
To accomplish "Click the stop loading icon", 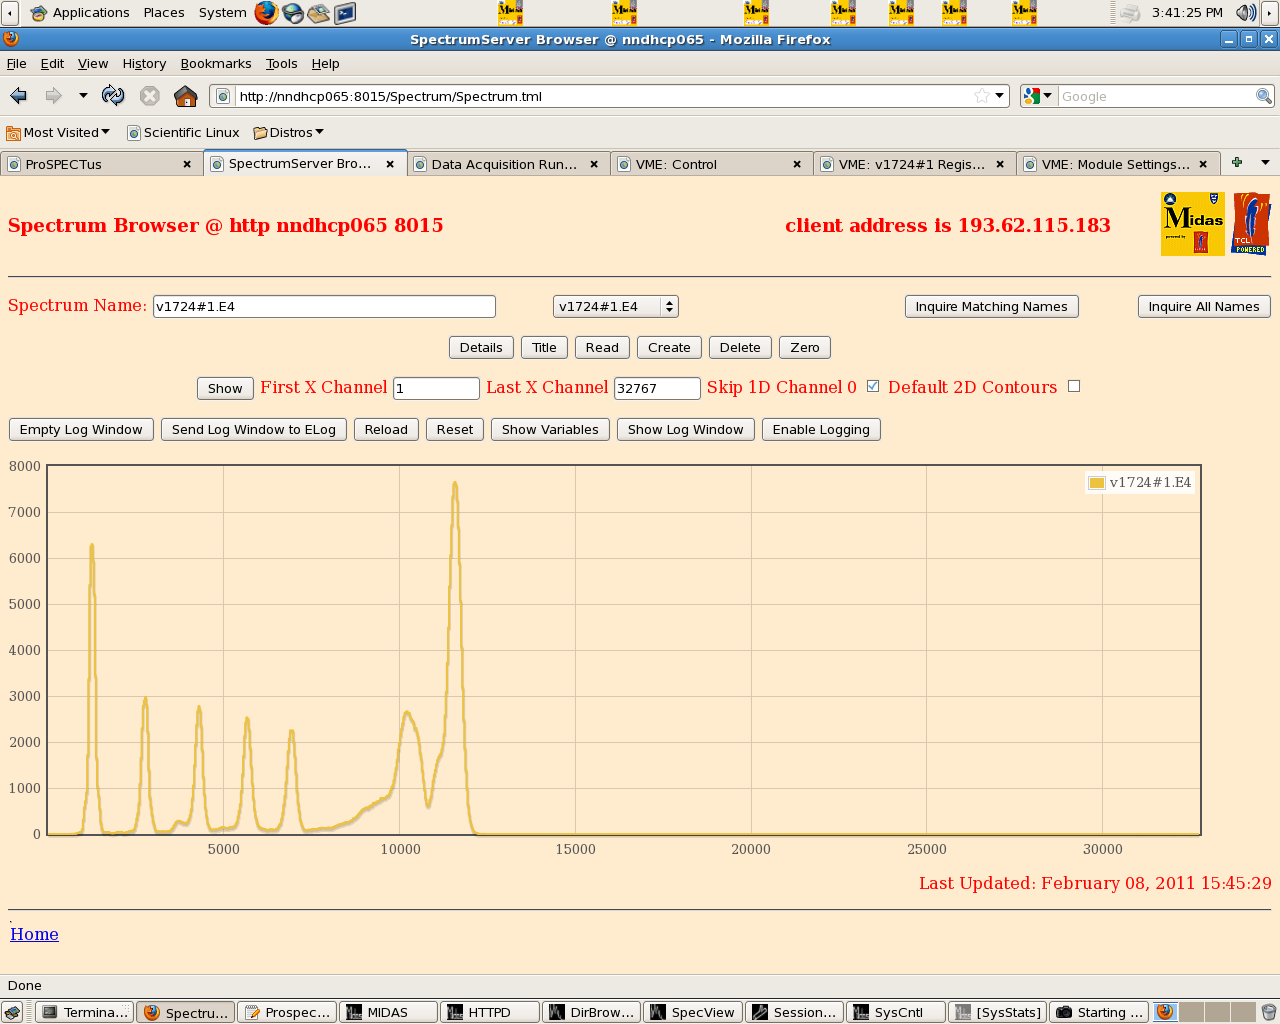I will click(150, 96).
